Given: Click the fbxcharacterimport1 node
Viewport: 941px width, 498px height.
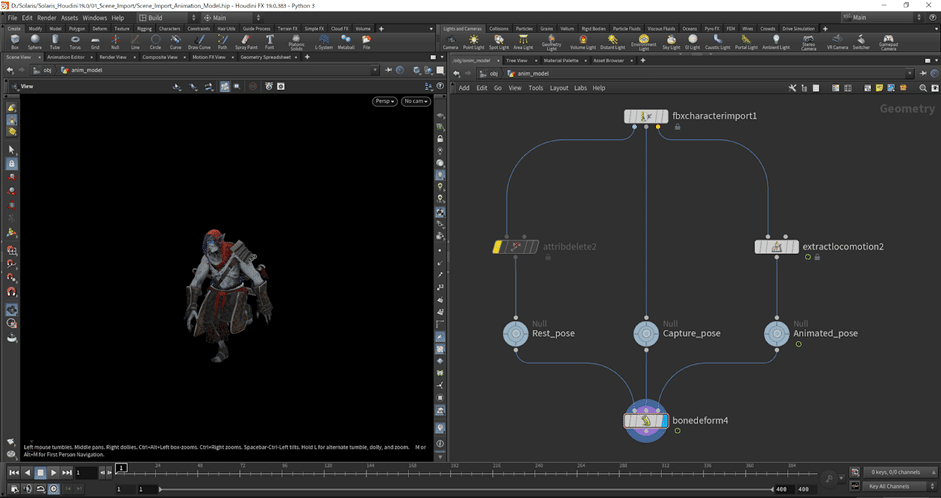Looking at the screenshot, I should point(647,117).
